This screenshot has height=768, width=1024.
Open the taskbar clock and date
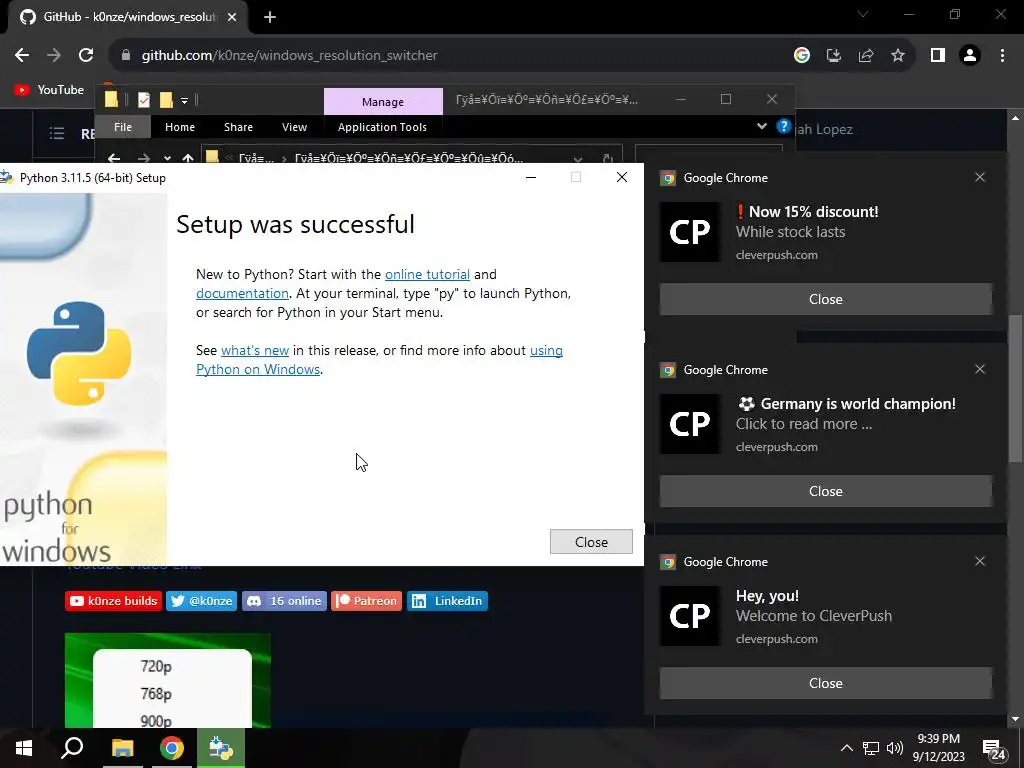click(x=938, y=748)
